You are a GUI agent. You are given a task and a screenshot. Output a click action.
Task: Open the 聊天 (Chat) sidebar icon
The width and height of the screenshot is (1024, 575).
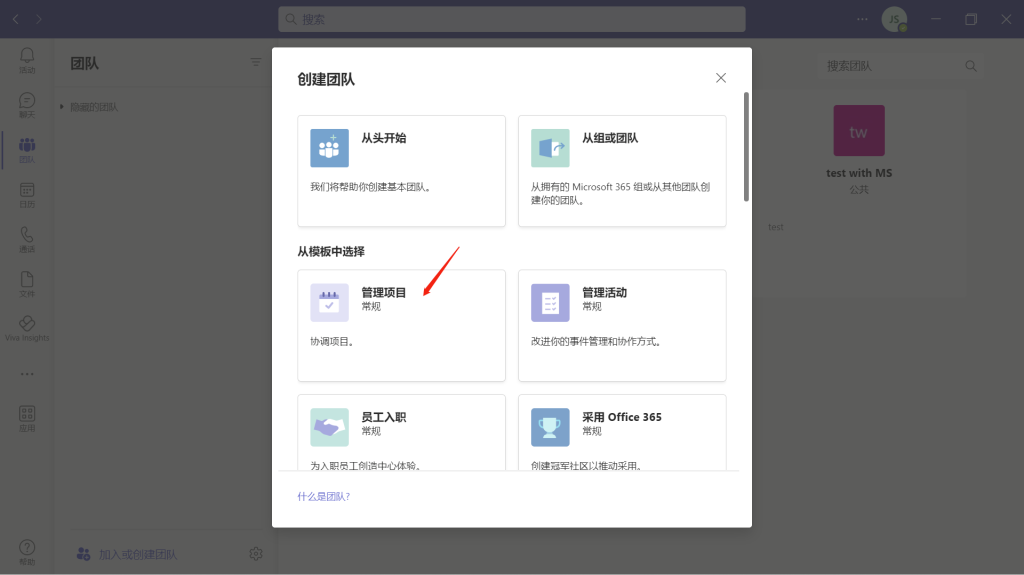(27, 104)
